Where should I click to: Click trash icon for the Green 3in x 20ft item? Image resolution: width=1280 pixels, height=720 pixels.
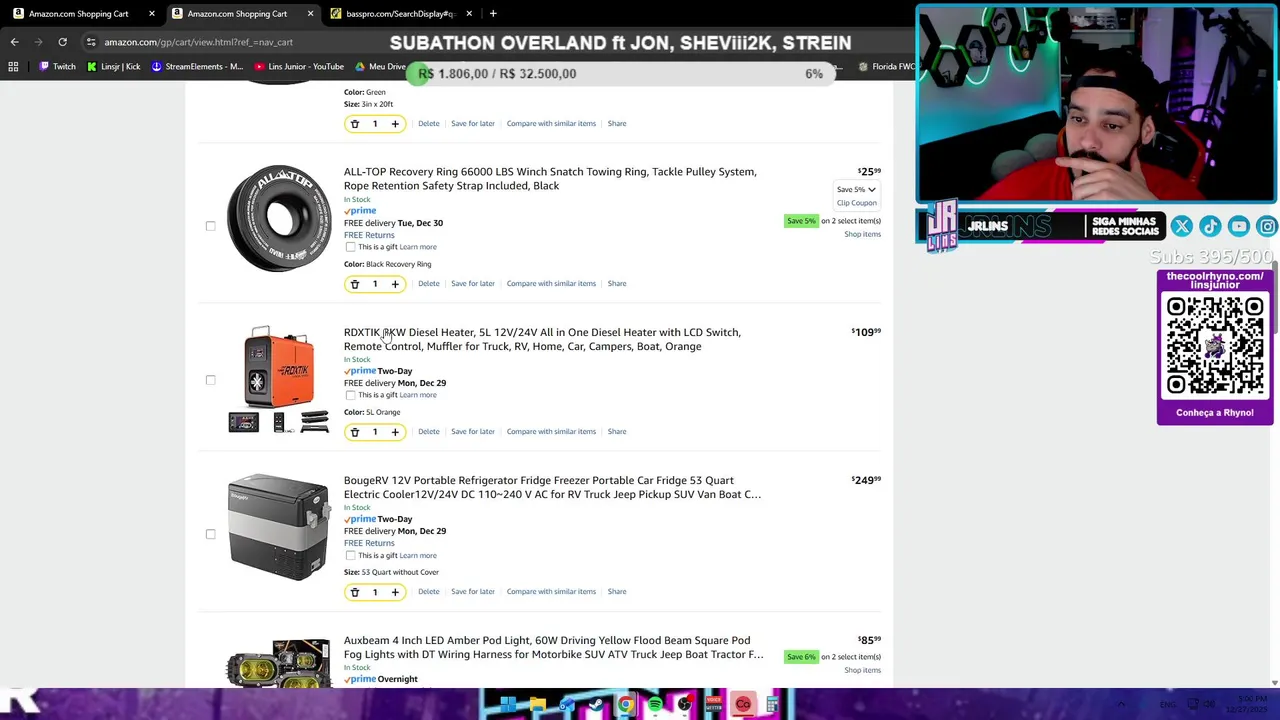point(354,124)
